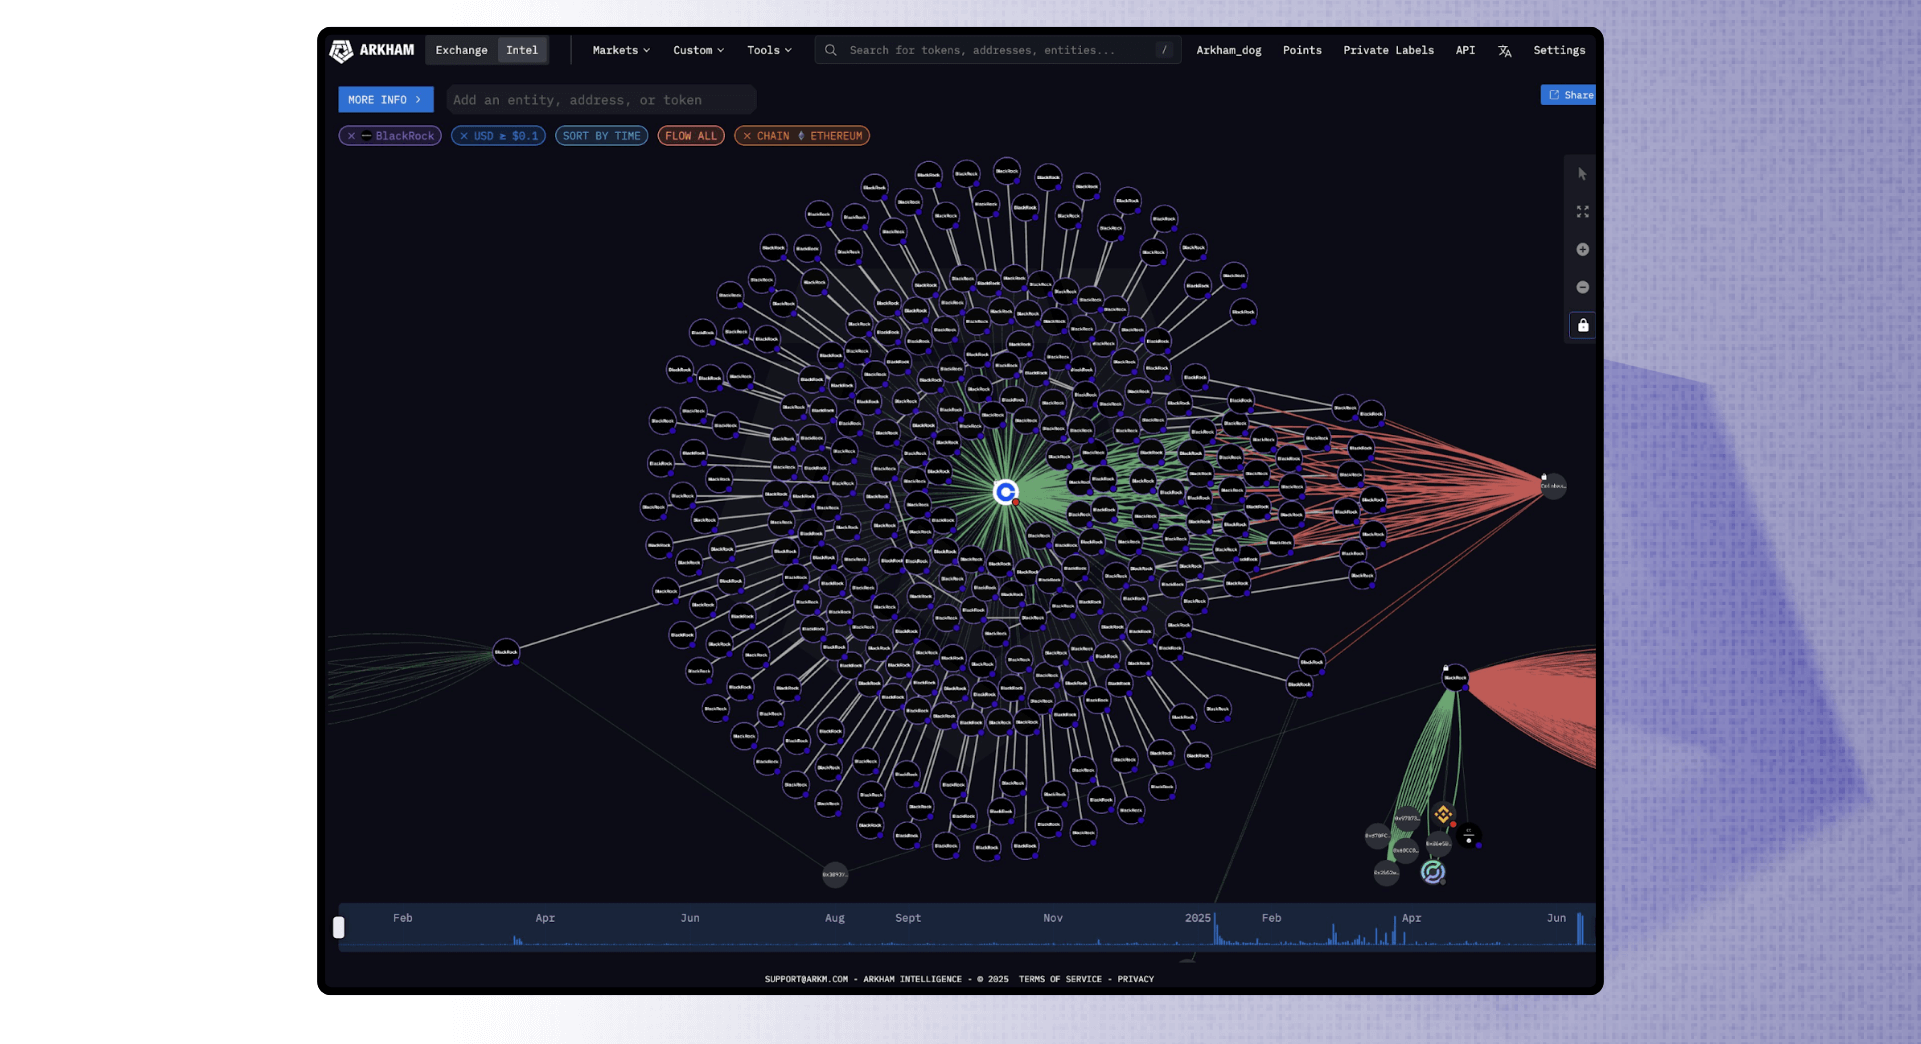Viewport: 1921px width, 1044px height.
Task: Remove the USD ≥ $0.1 filter
Action: click(463, 136)
